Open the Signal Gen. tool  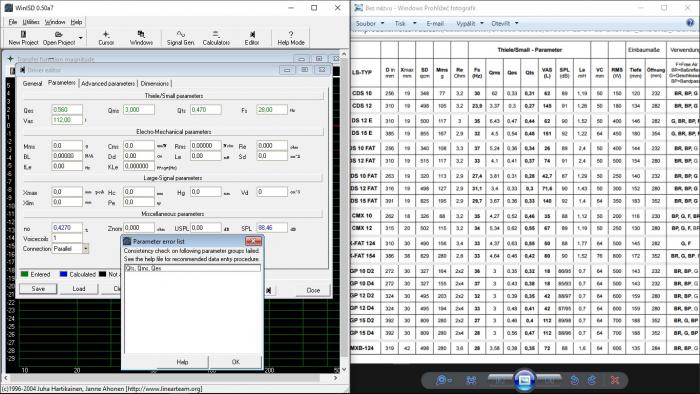(x=180, y=38)
